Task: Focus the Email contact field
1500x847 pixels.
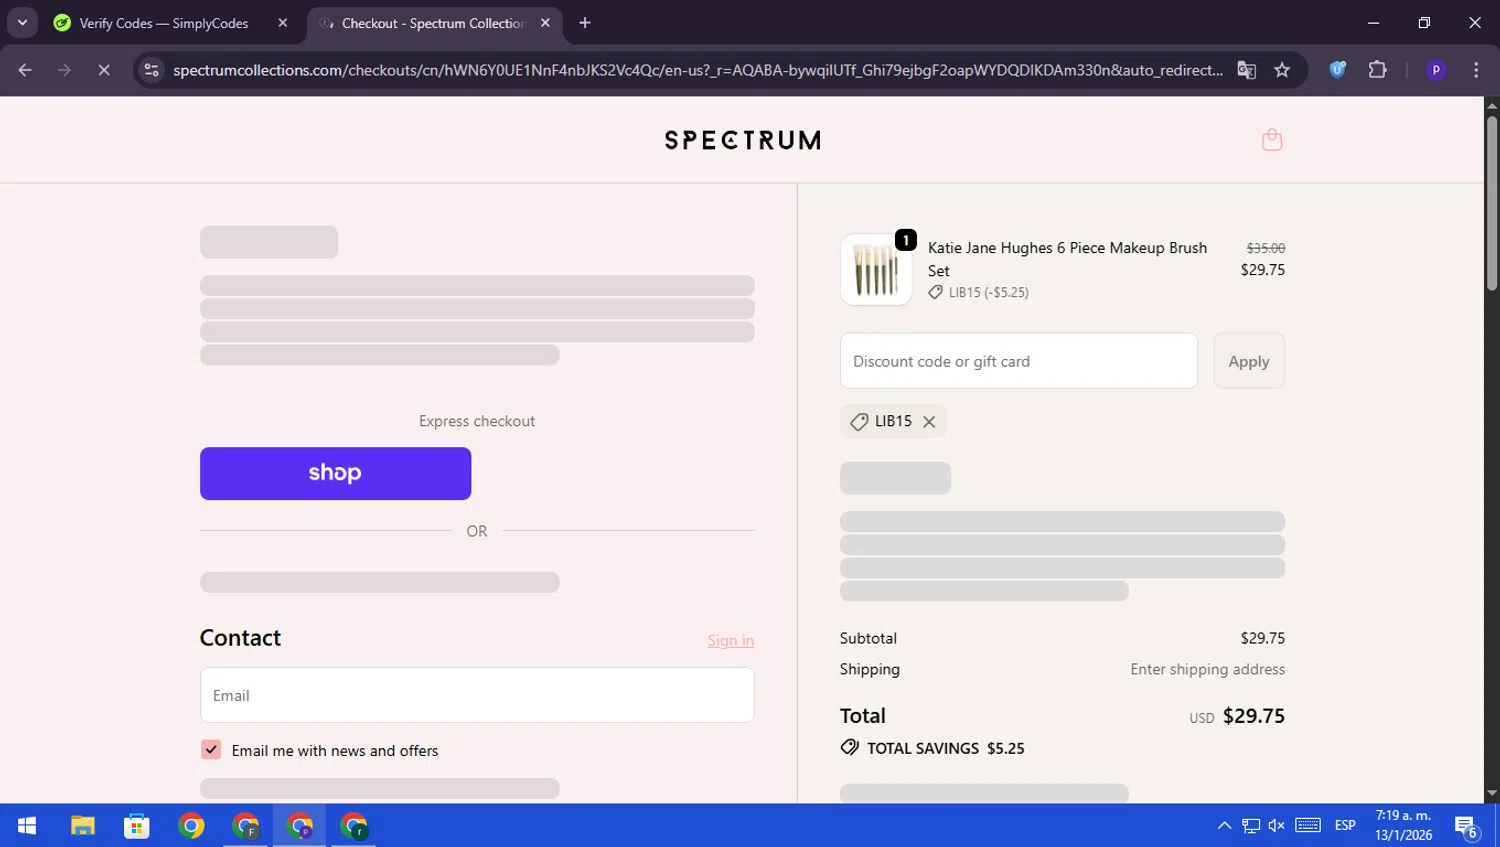Action: pos(477,695)
